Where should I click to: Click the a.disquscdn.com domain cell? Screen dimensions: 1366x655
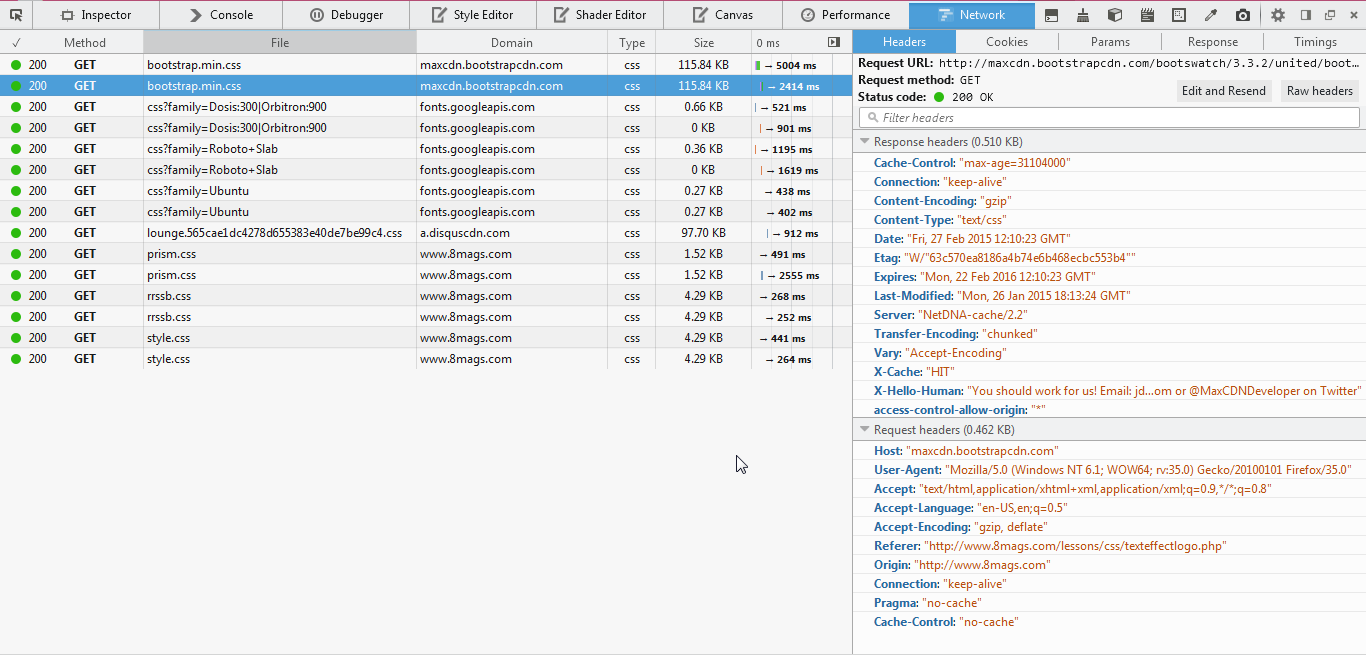click(x=512, y=233)
